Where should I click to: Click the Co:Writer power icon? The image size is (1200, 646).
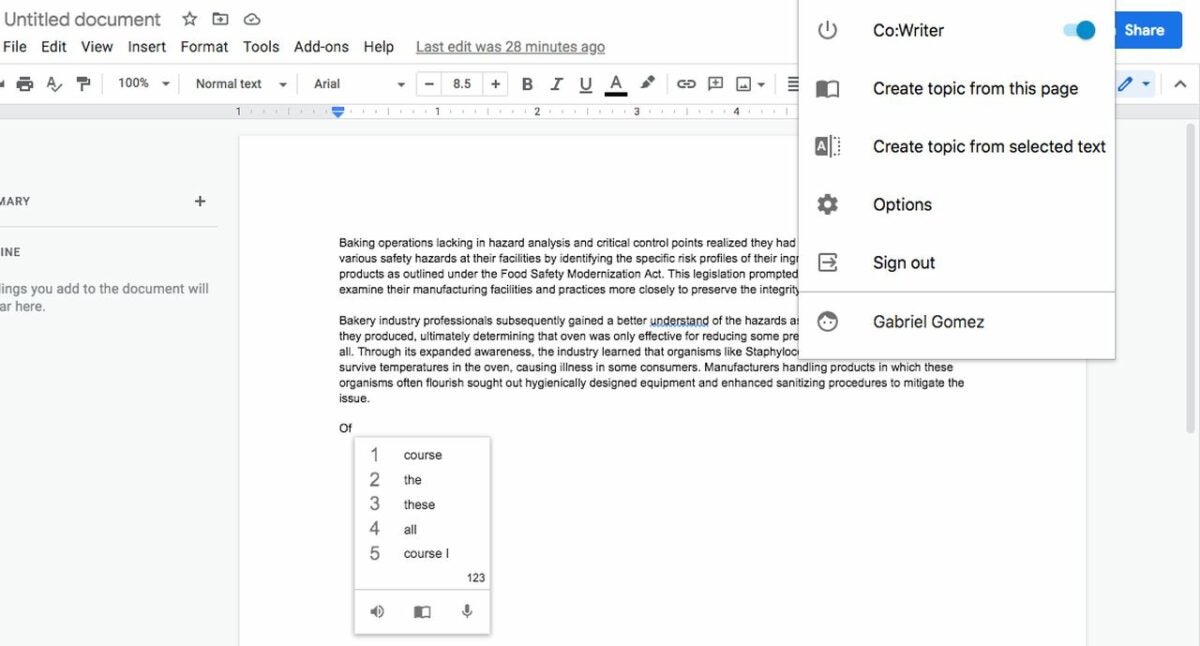click(827, 30)
